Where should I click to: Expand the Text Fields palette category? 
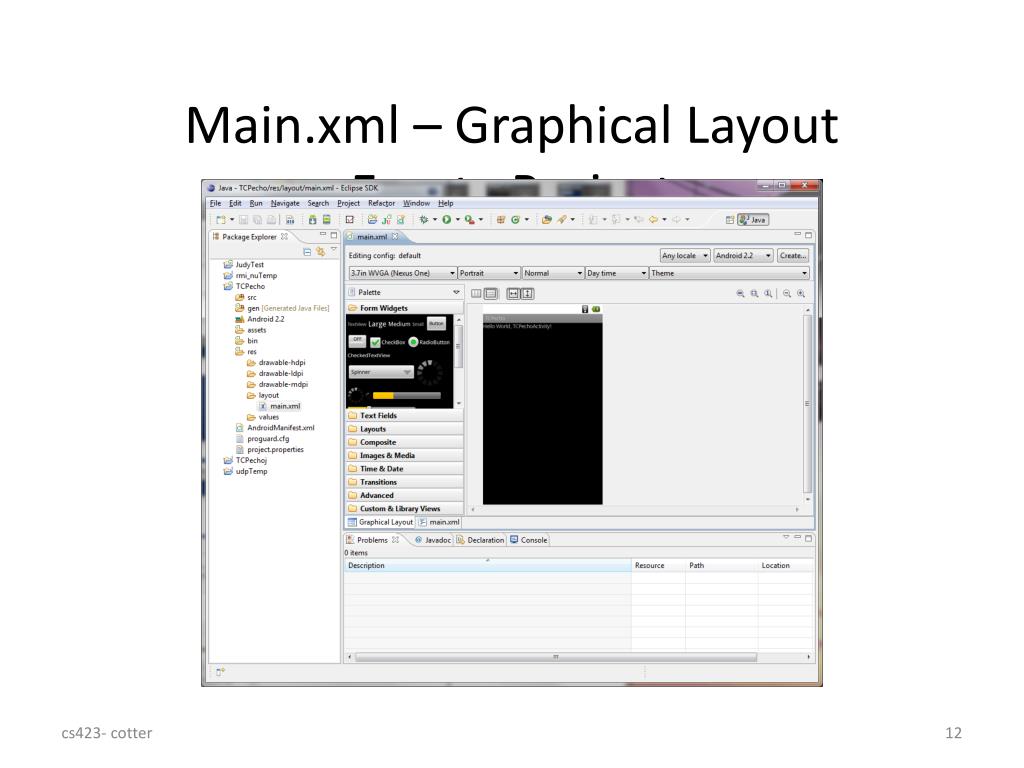tap(404, 415)
